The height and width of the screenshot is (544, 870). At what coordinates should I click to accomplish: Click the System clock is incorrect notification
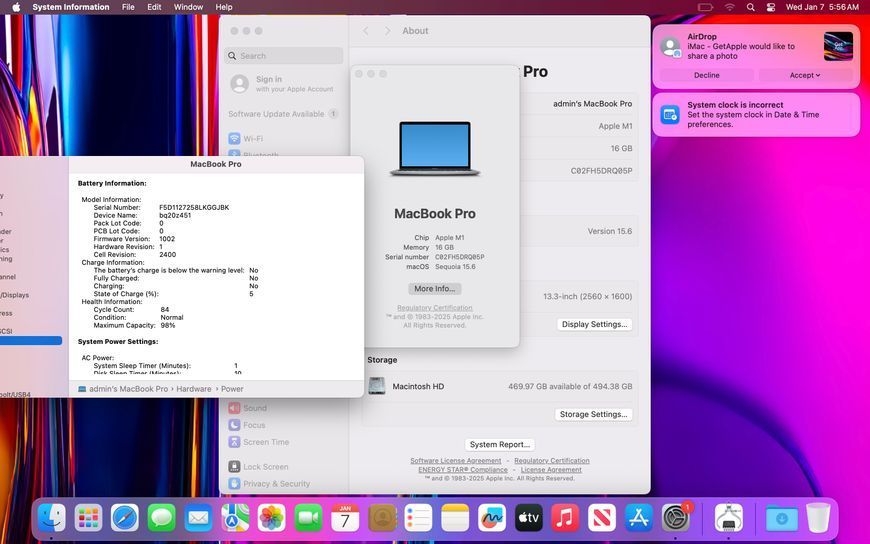coord(756,114)
